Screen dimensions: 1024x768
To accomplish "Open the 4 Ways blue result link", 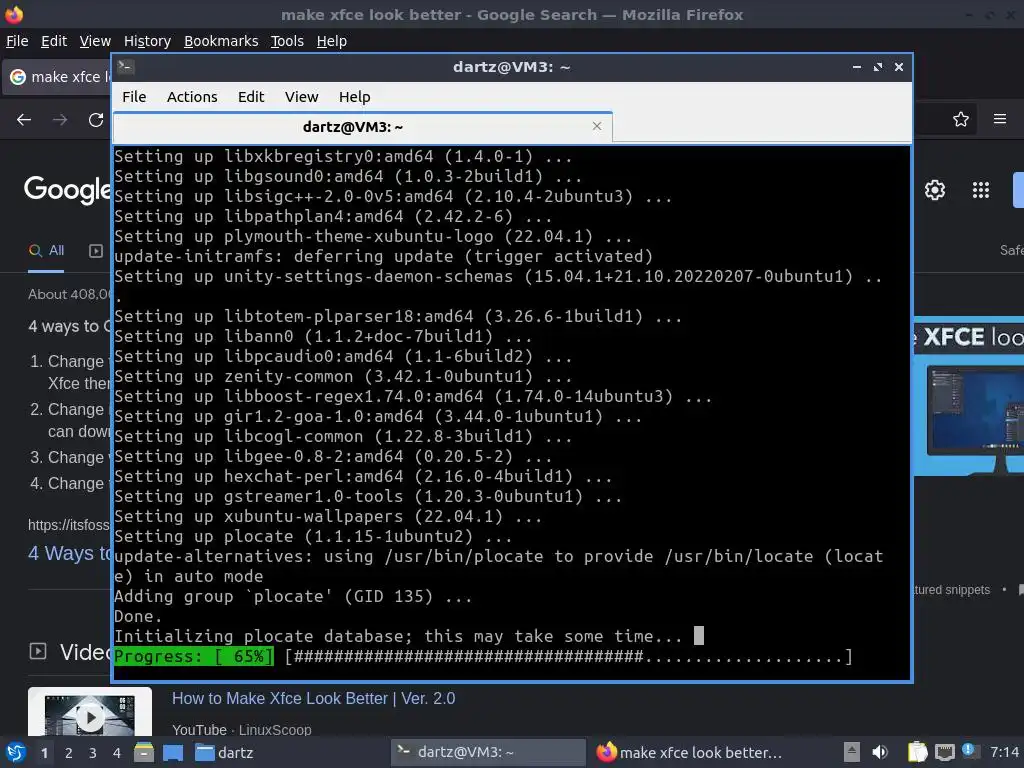I will pos(70,553).
